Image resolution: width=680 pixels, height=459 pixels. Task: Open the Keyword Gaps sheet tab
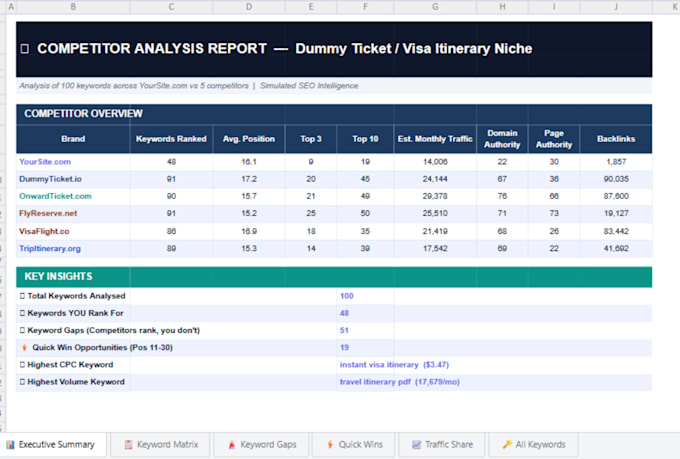click(x=261, y=445)
